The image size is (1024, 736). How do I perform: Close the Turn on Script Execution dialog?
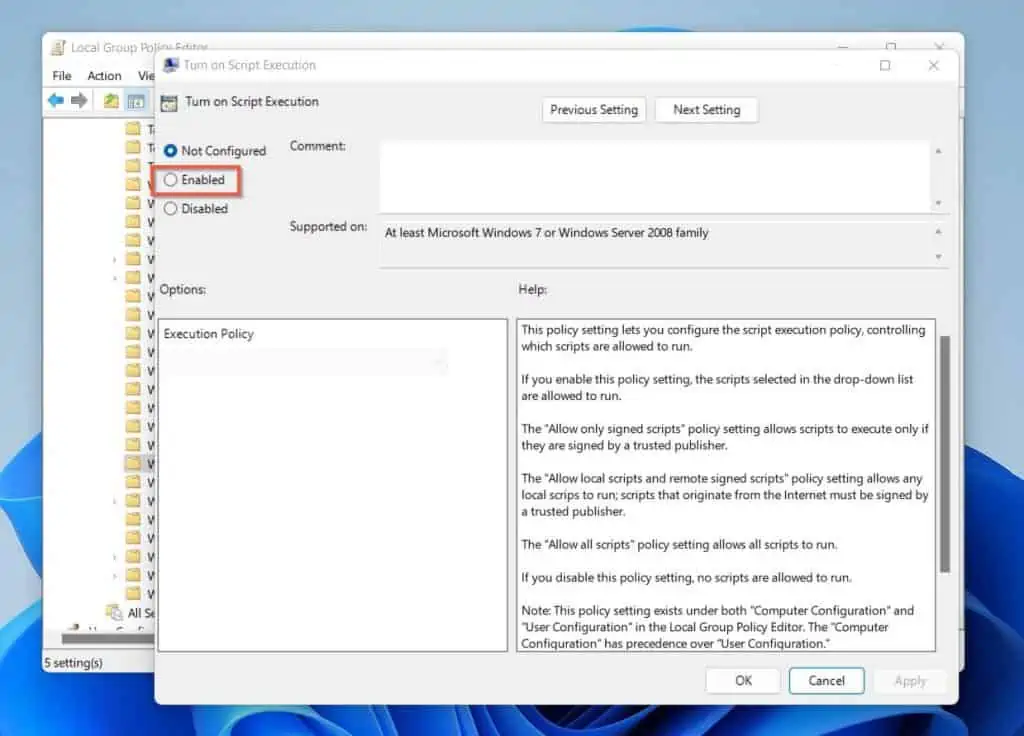tap(933, 65)
